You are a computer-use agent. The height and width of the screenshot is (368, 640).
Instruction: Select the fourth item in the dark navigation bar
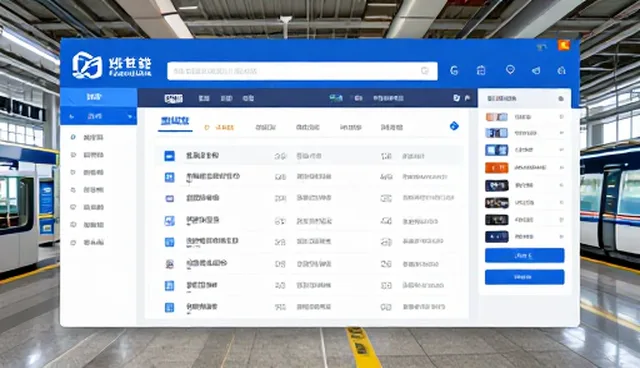click(248, 98)
